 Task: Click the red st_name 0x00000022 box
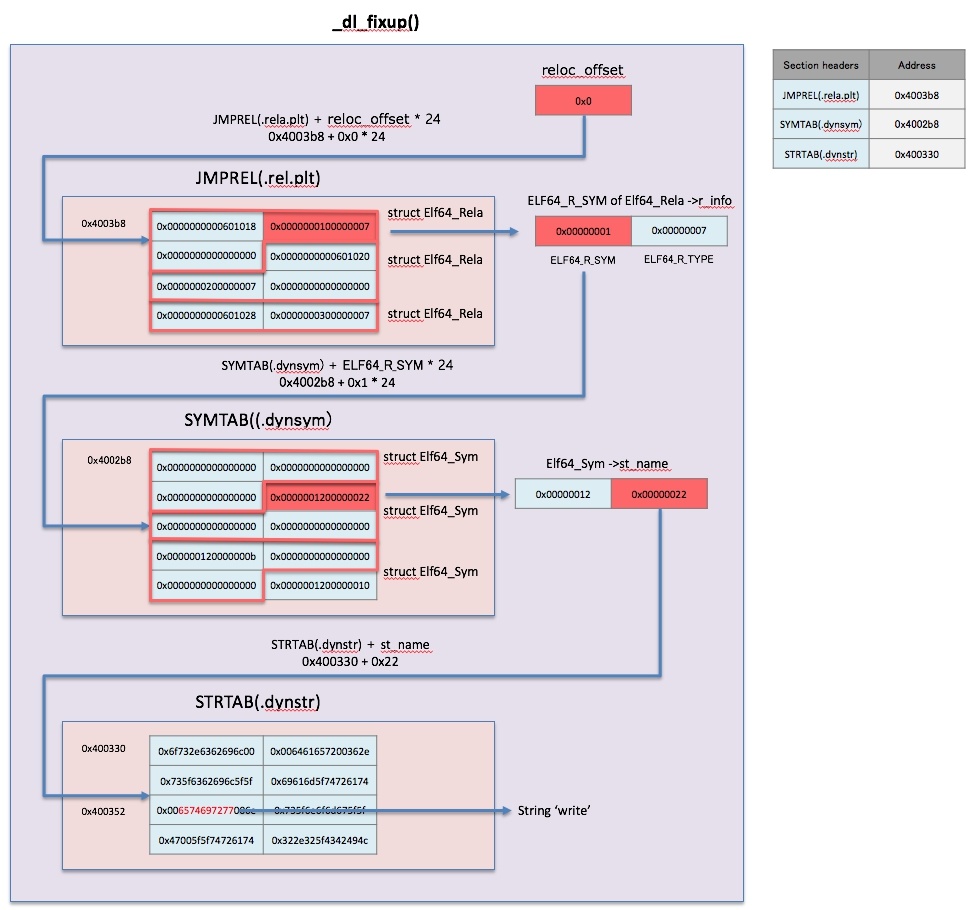point(659,494)
